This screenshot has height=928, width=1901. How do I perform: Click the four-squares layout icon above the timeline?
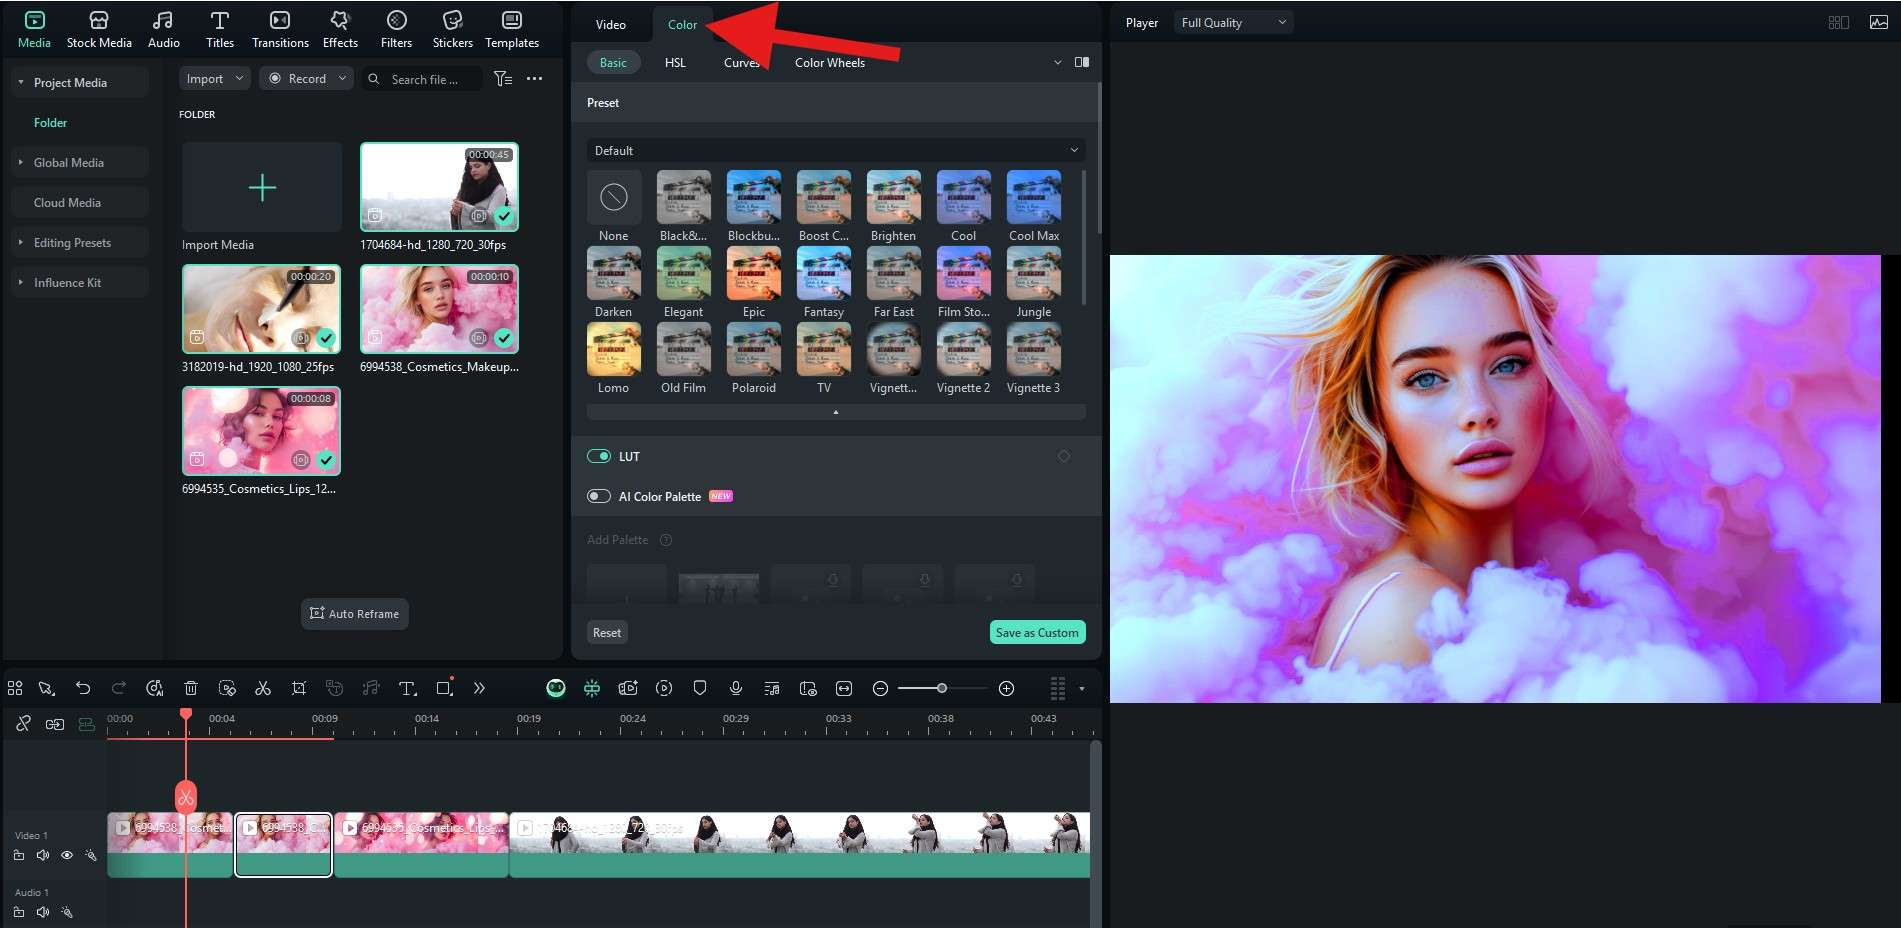[15, 688]
